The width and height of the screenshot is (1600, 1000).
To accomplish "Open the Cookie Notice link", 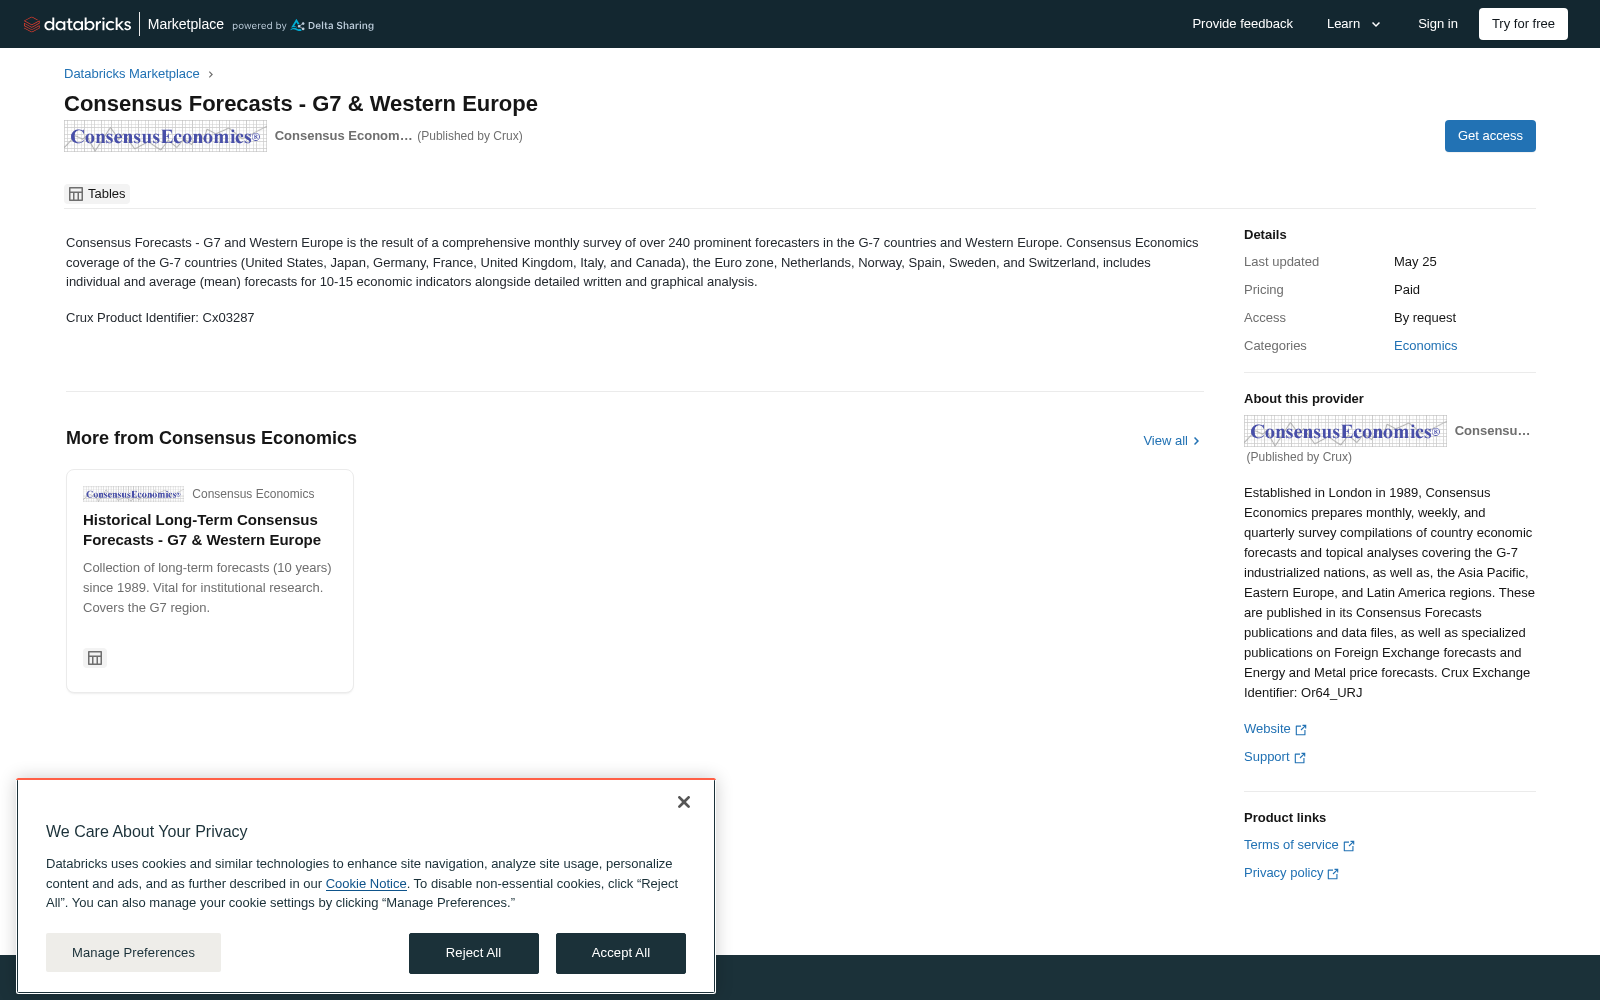I will 366,884.
